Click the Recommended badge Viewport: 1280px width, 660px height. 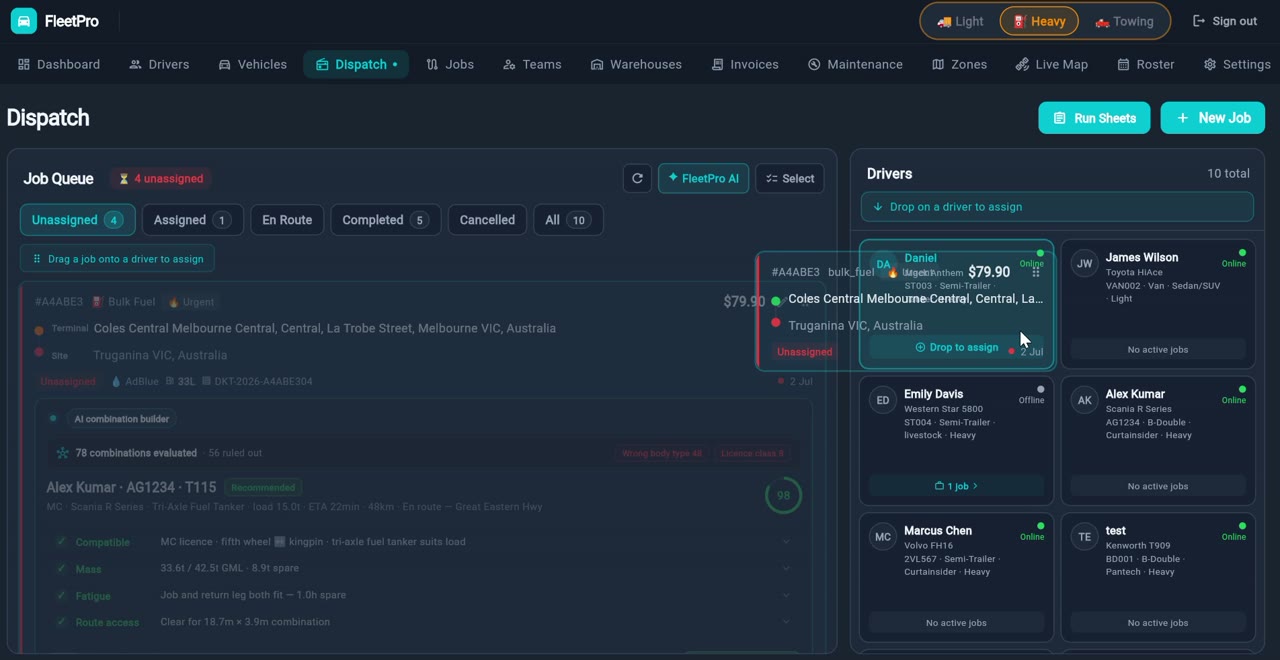pyautogui.click(x=263, y=487)
